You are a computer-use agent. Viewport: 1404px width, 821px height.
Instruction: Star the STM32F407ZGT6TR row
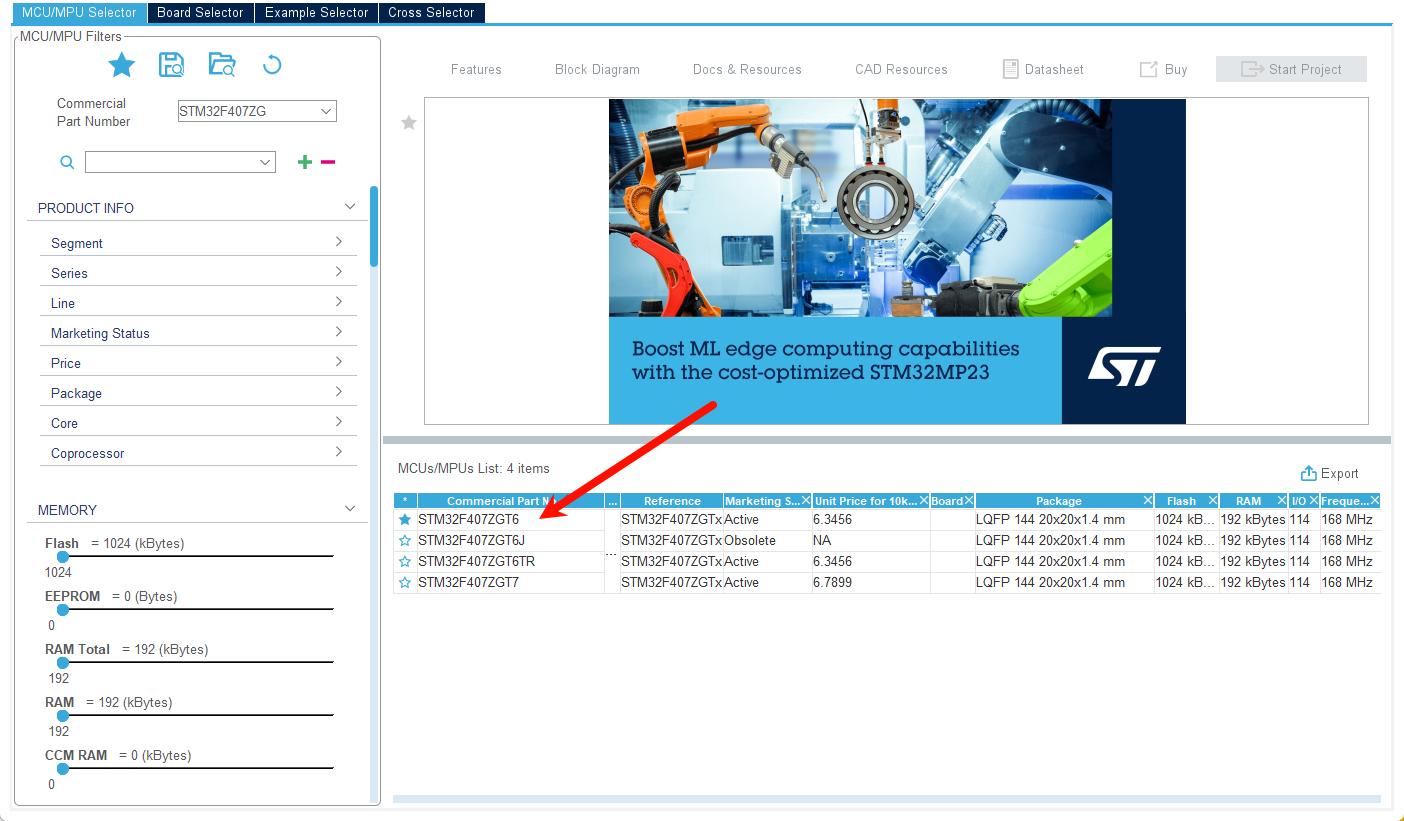405,561
